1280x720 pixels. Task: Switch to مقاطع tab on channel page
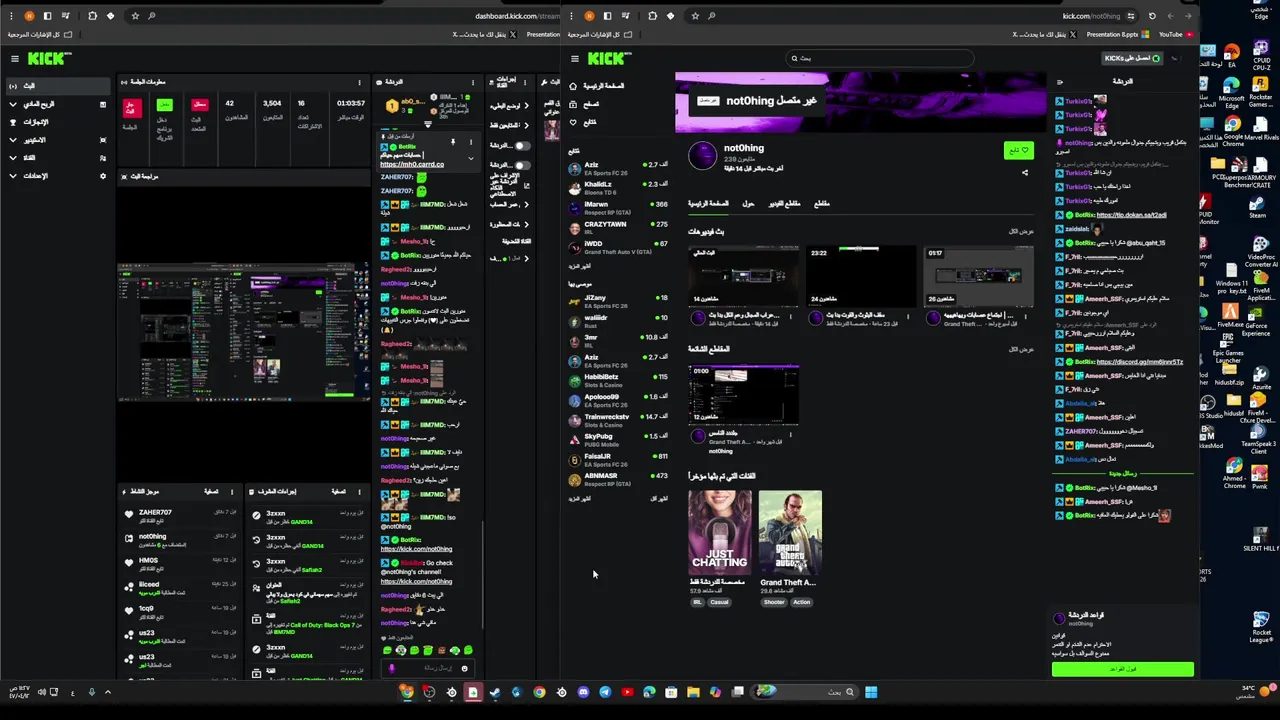tap(822, 204)
